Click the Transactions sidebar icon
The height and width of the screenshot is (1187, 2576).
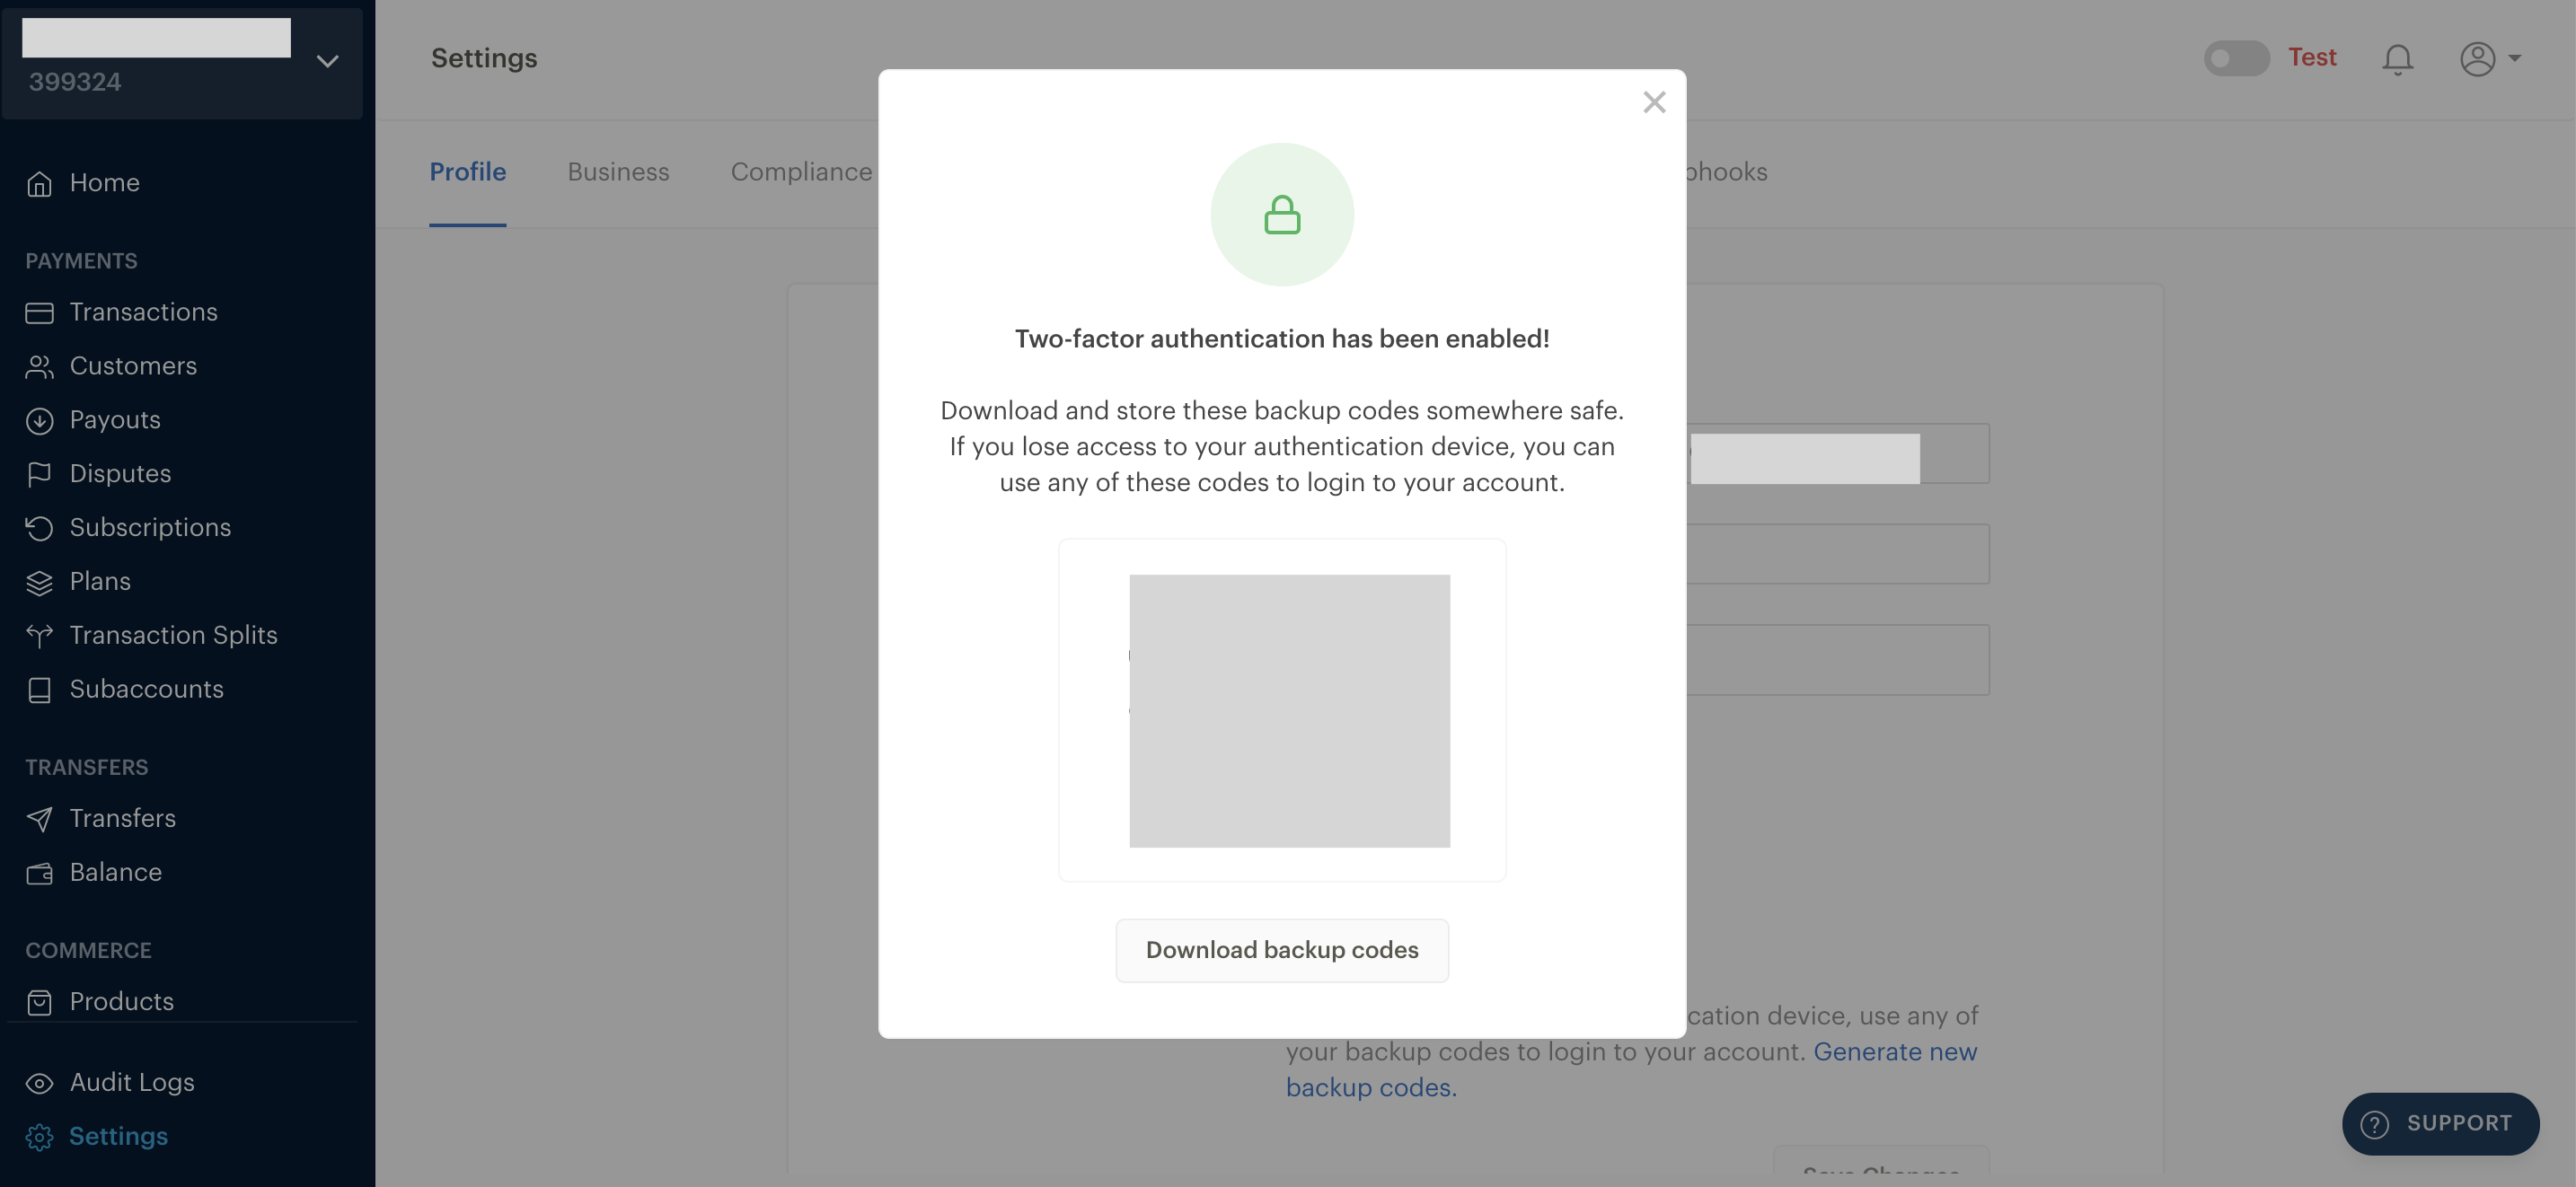click(38, 312)
